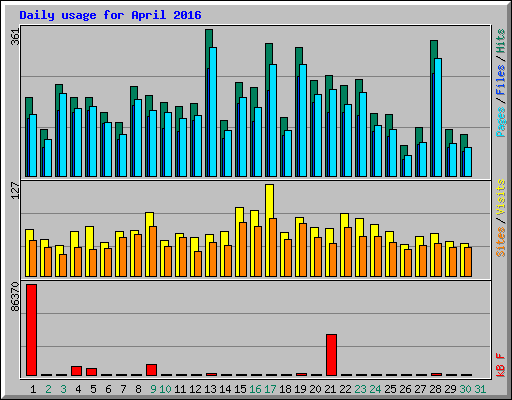Select day 1 on the x-axis

(x=33, y=389)
